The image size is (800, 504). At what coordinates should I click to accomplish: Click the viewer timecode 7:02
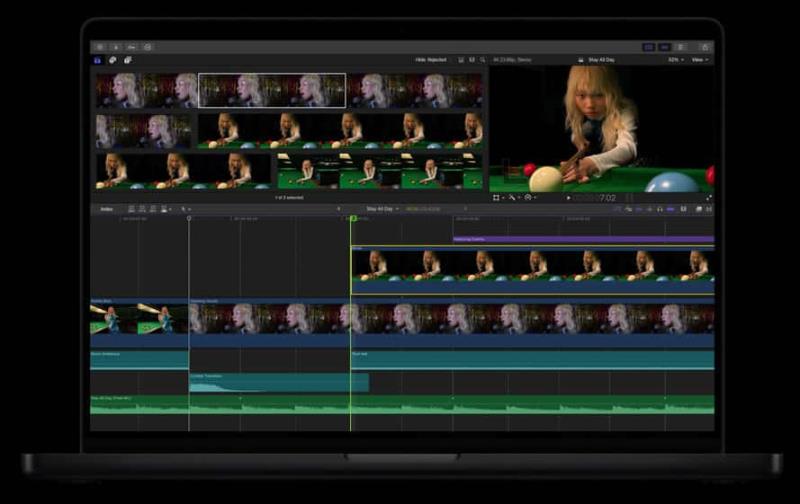click(608, 198)
